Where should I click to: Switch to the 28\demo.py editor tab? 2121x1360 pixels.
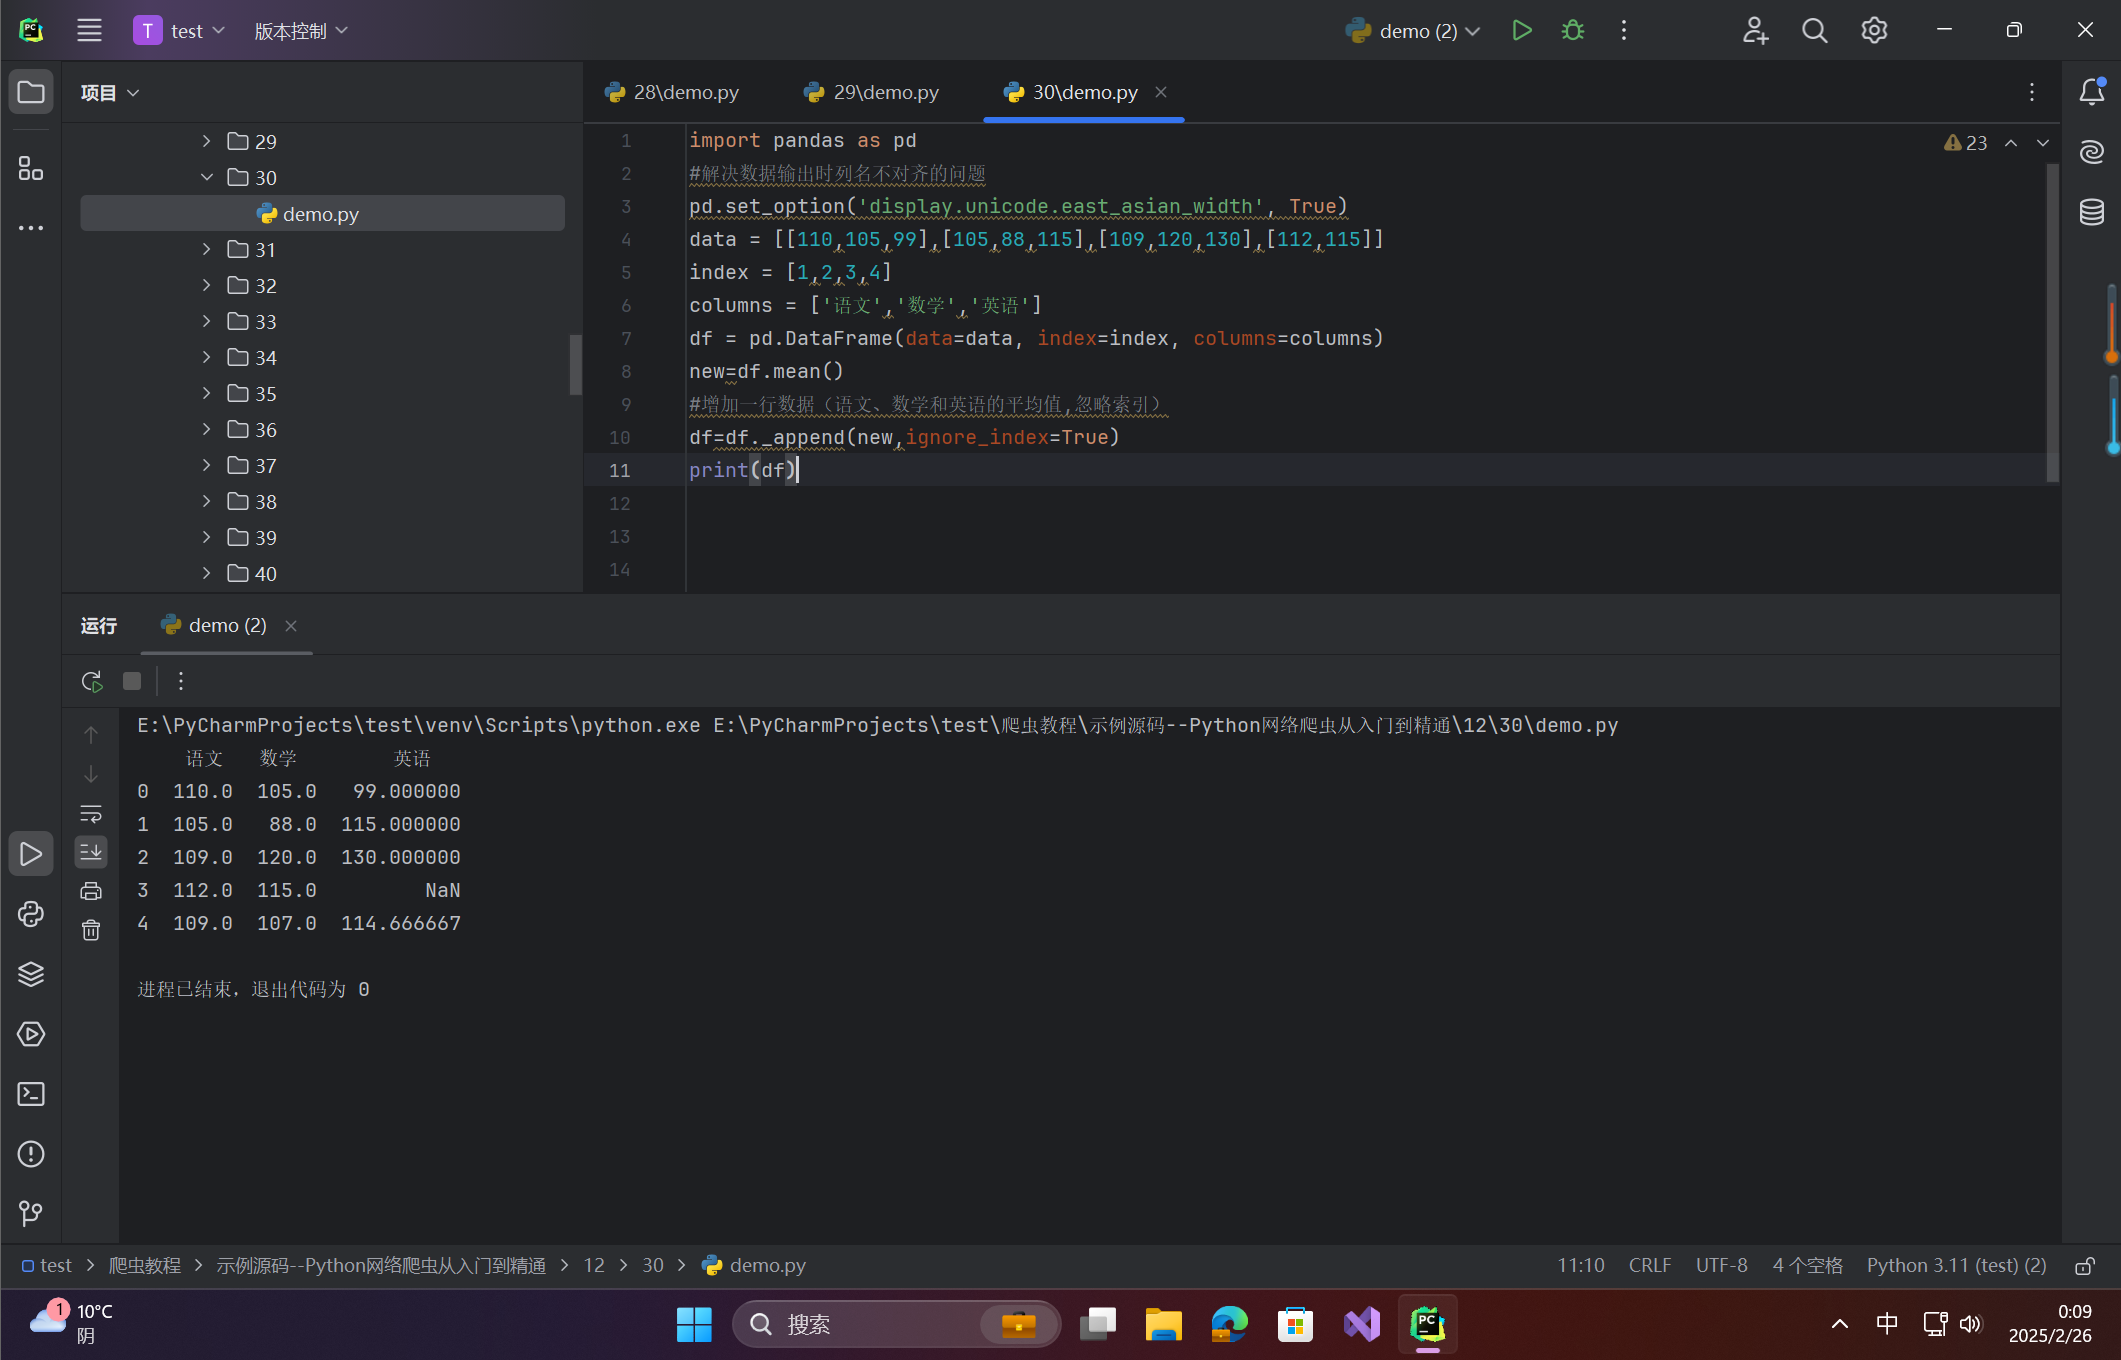click(x=672, y=92)
